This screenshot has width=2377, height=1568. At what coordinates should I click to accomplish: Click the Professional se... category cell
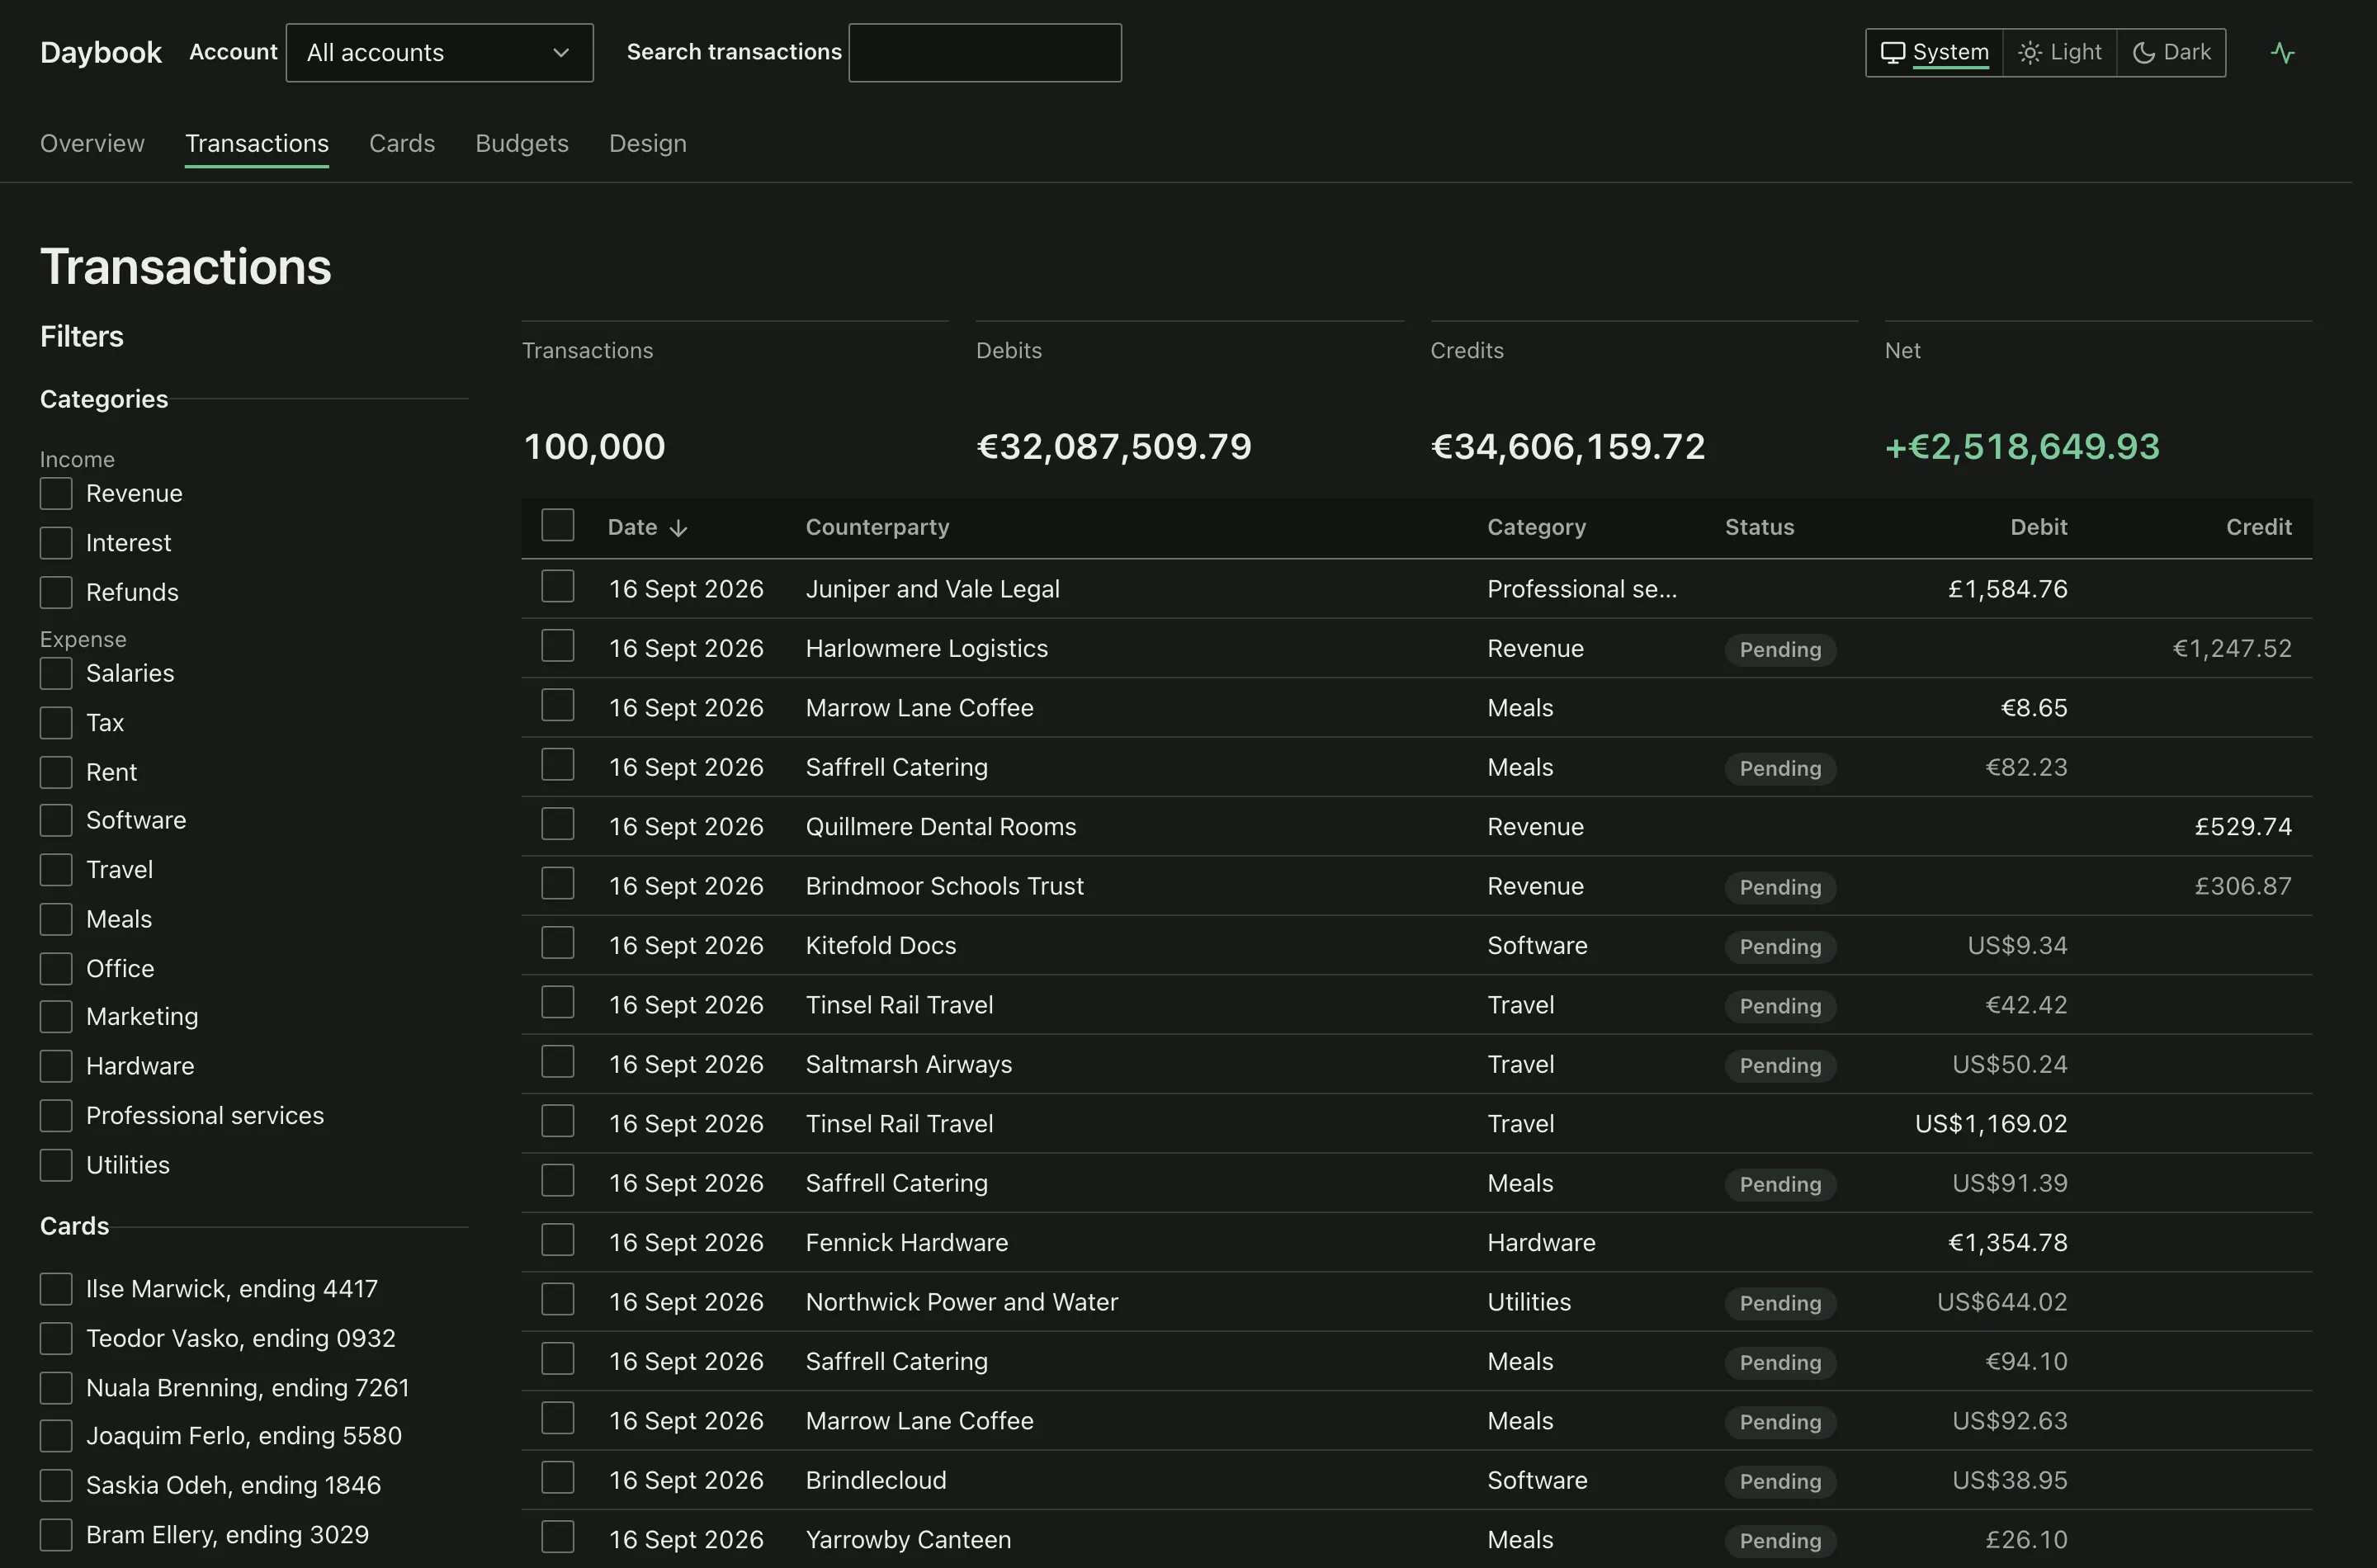coord(1582,590)
